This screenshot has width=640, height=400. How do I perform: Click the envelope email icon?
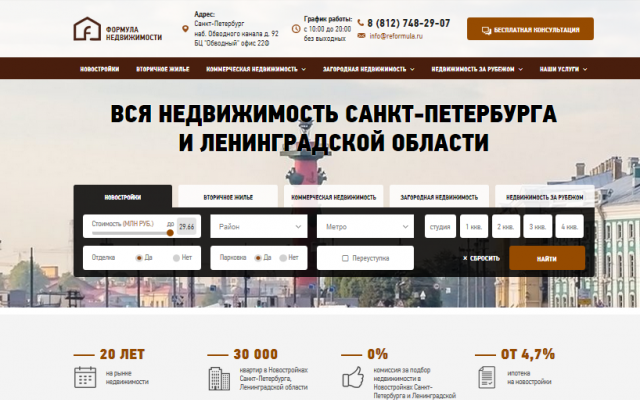361,36
